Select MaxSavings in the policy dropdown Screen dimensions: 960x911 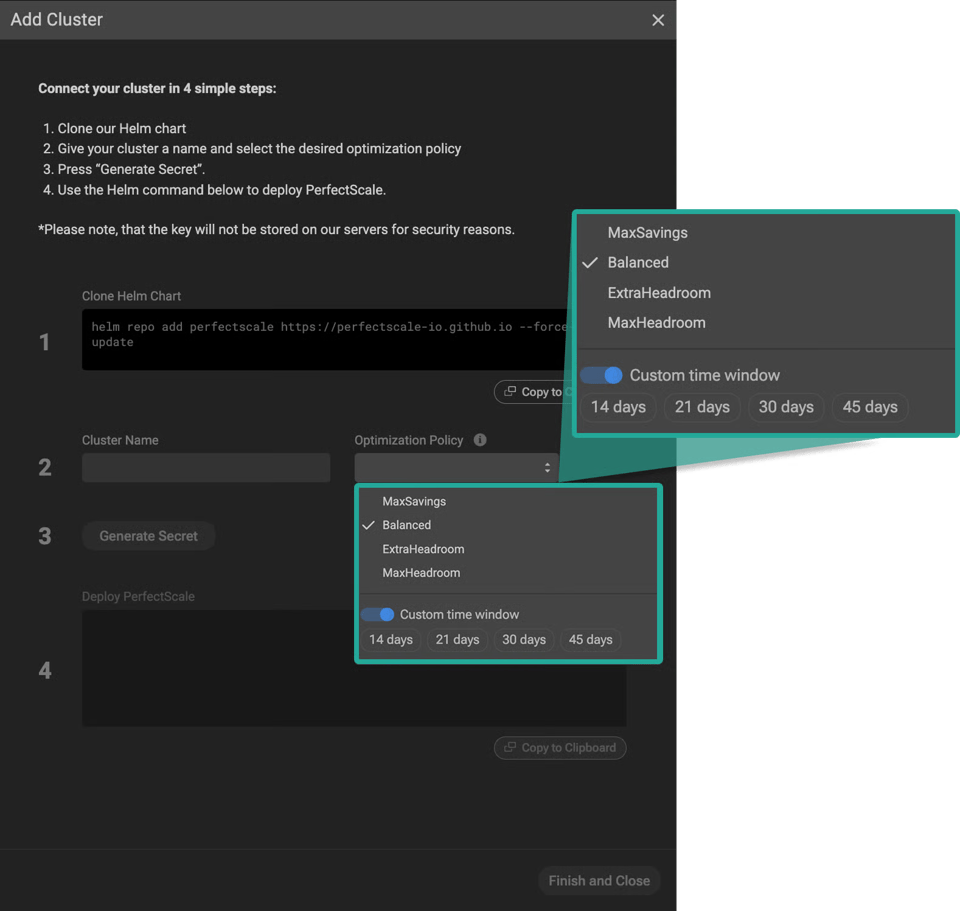click(x=414, y=501)
